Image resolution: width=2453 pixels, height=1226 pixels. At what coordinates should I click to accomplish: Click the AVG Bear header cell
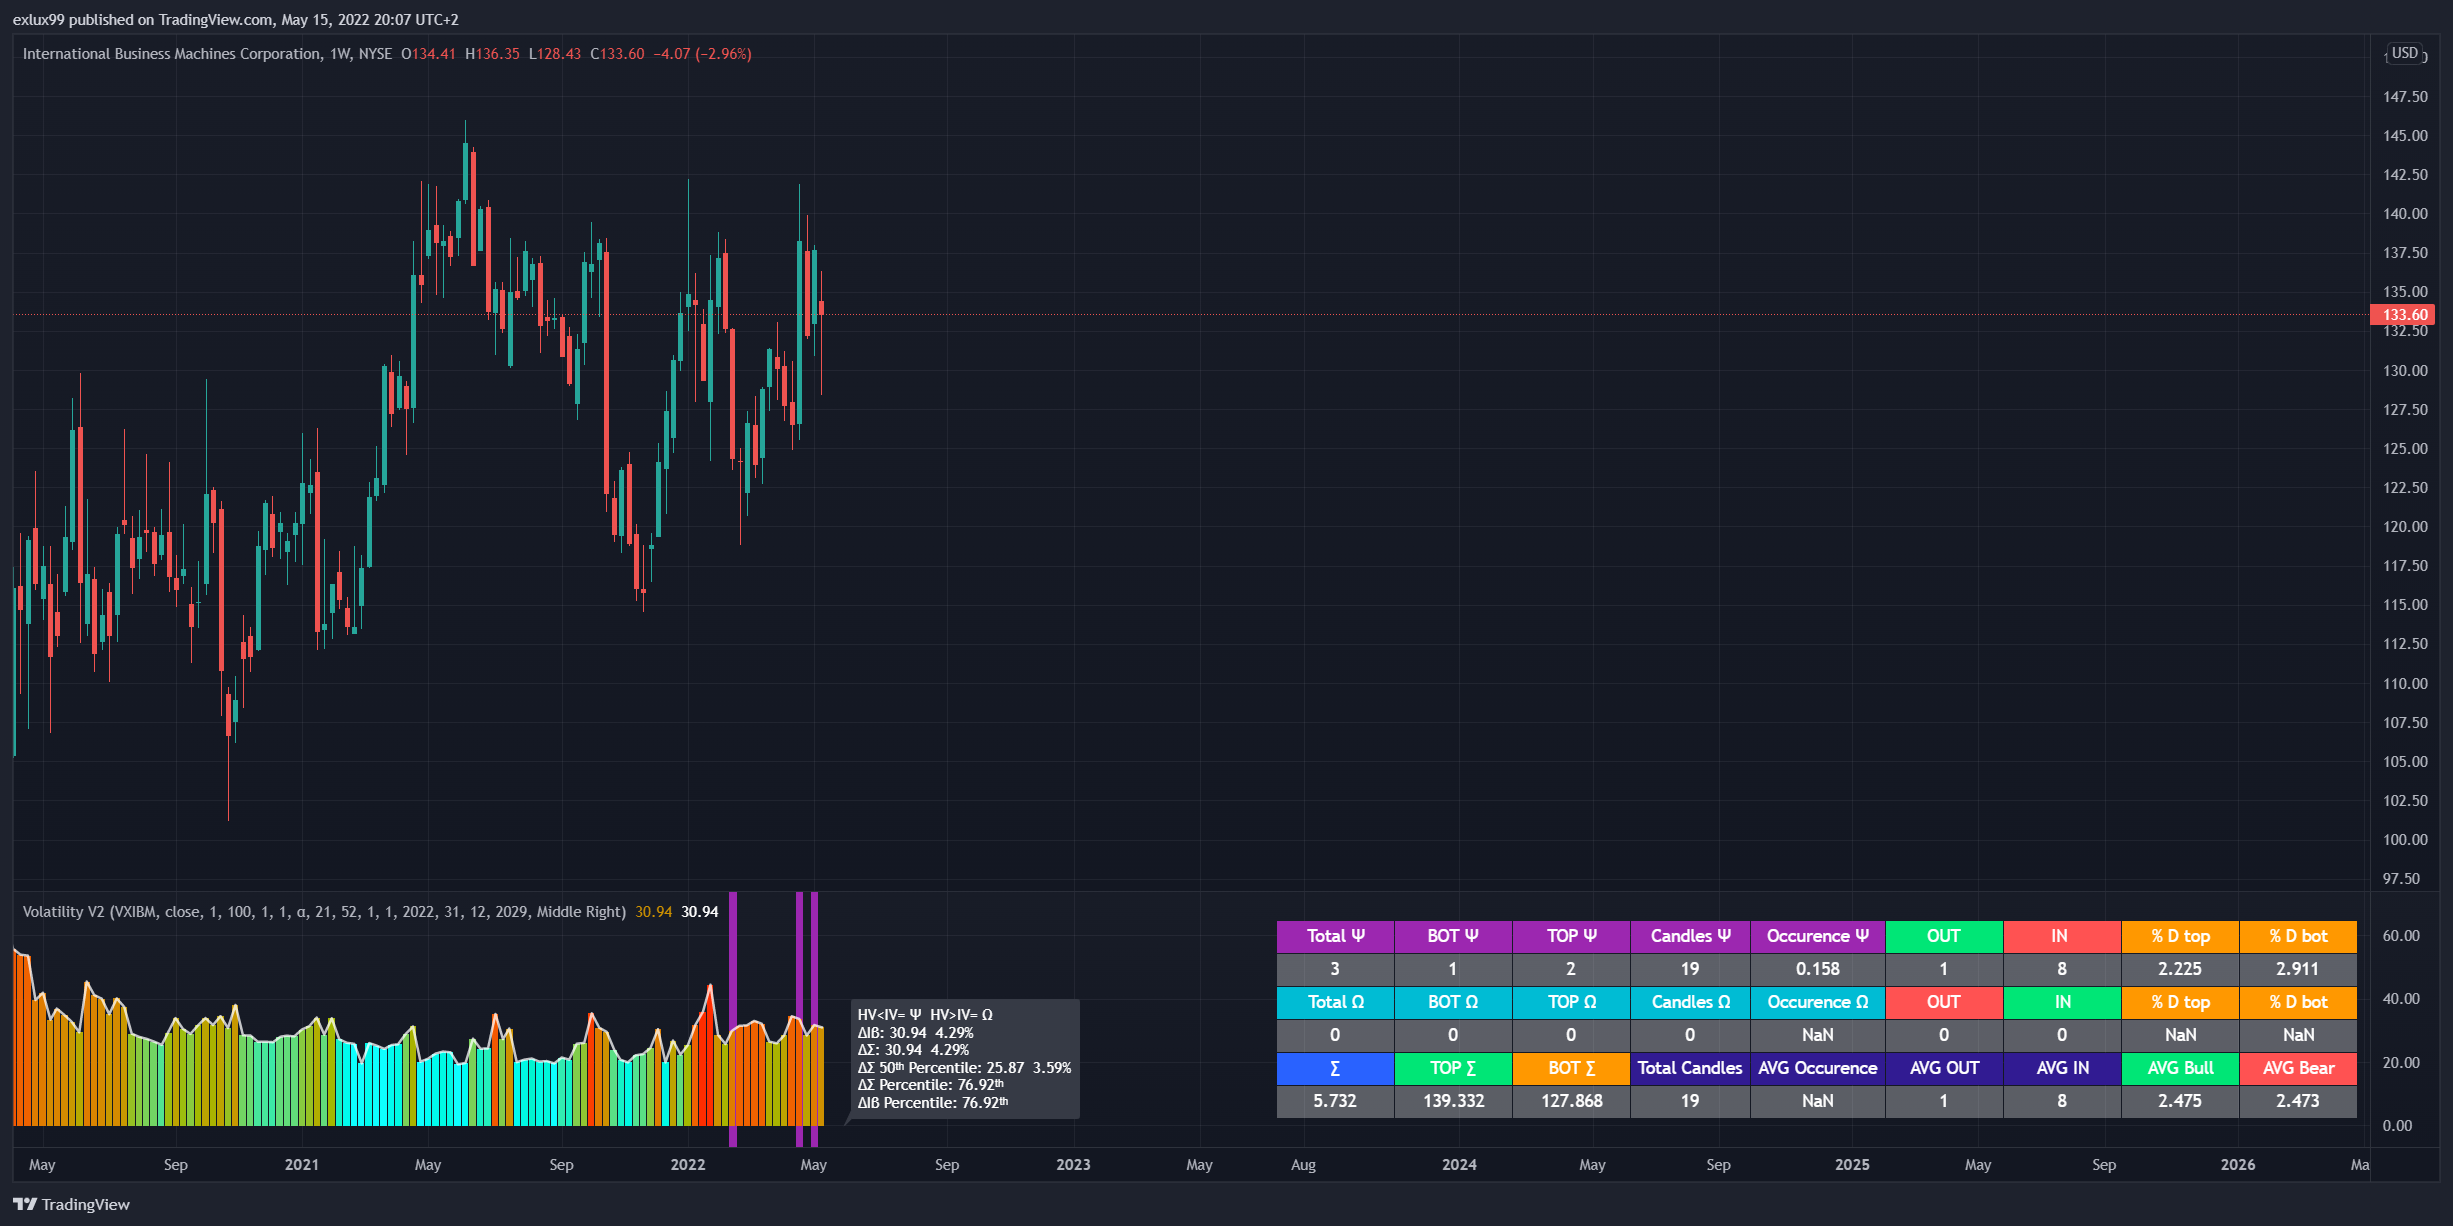[2298, 1069]
